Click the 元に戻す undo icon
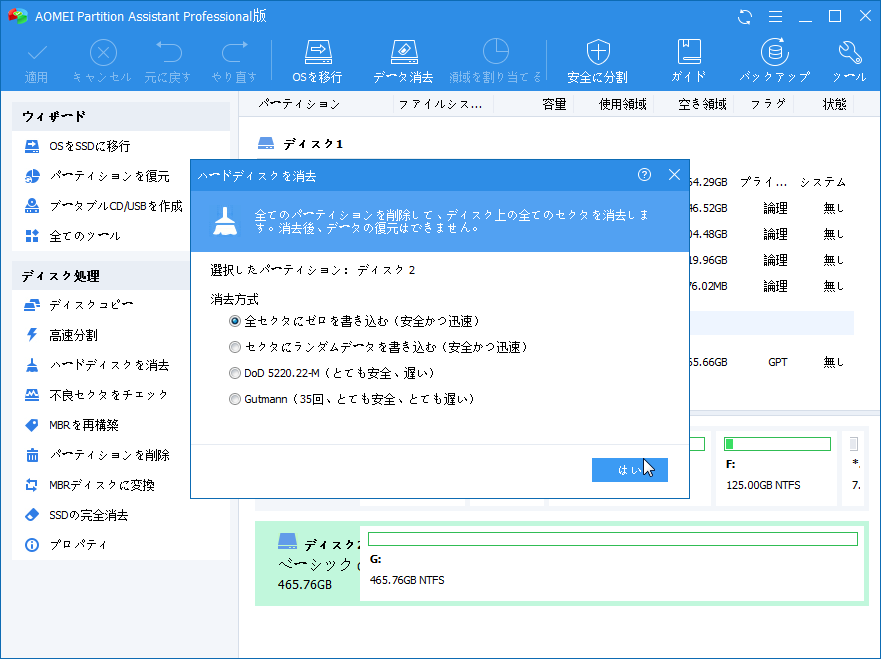The height and width of the screenshot is (659, 881). click(x=168, y=62)
